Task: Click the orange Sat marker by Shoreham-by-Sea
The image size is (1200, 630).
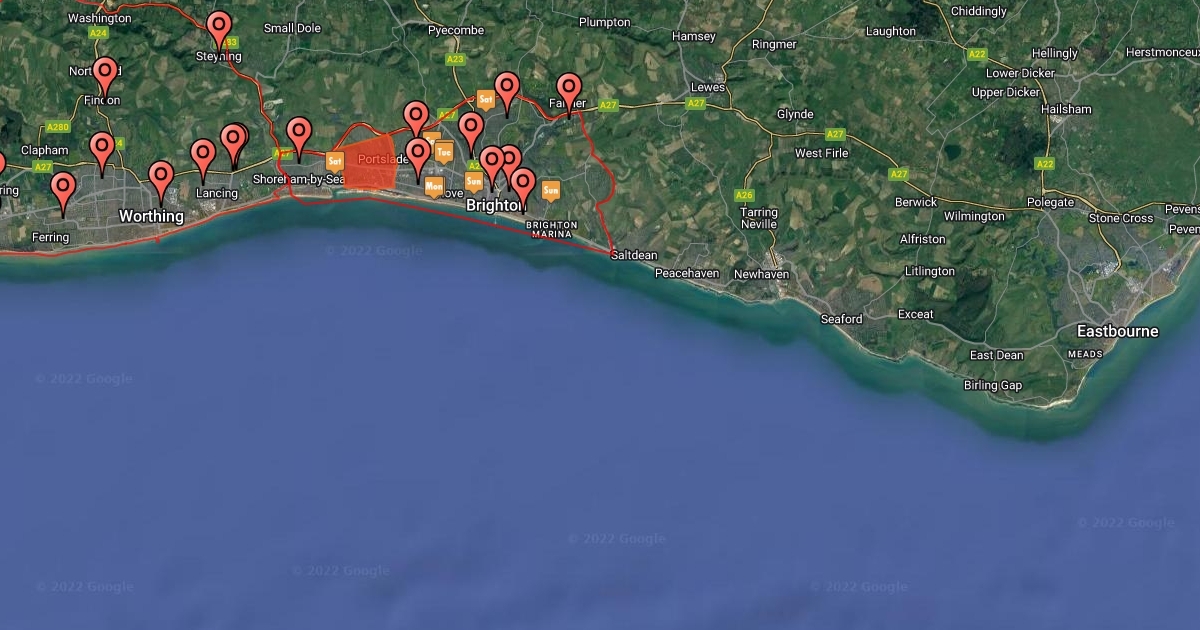Action: [335, 160]
